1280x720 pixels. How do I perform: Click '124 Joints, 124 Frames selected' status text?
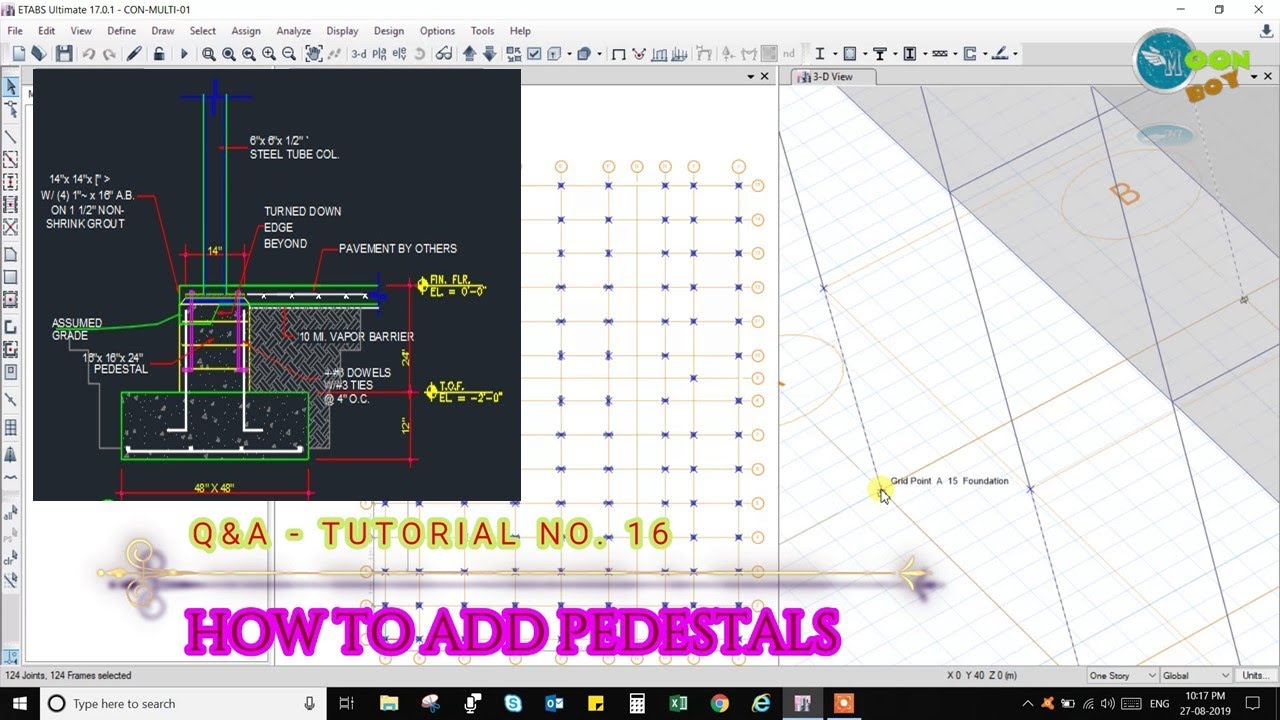coord(68,676)
